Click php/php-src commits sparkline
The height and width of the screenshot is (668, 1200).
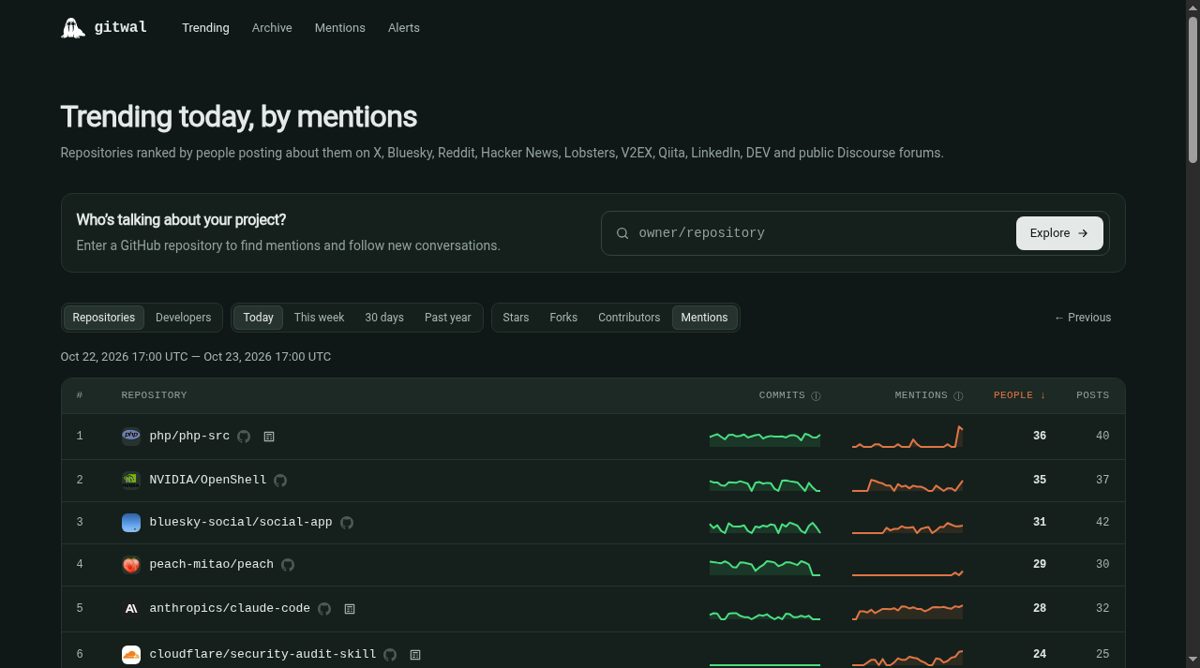765,437
